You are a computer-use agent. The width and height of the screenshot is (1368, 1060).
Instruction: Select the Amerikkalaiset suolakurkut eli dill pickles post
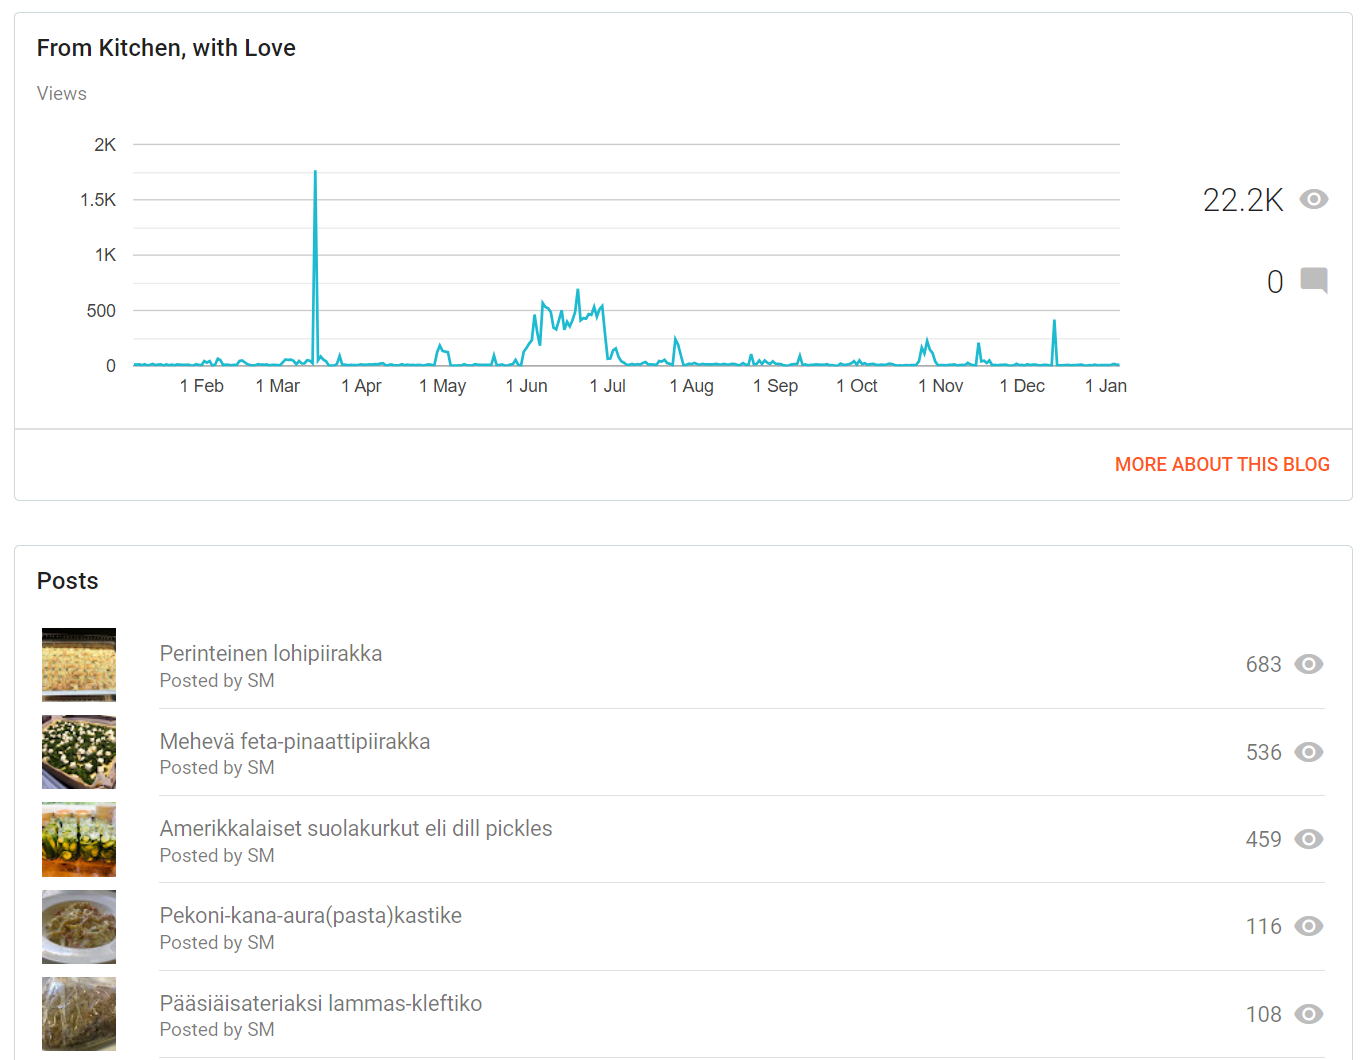[x=356, y=828]
